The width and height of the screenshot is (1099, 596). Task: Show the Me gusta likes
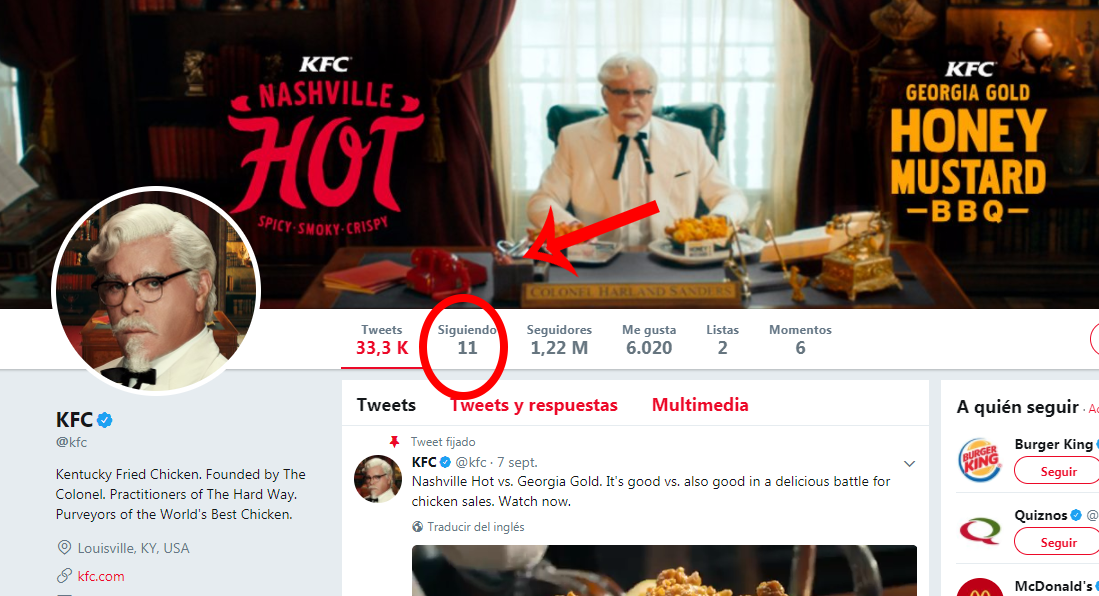point(648,339)
